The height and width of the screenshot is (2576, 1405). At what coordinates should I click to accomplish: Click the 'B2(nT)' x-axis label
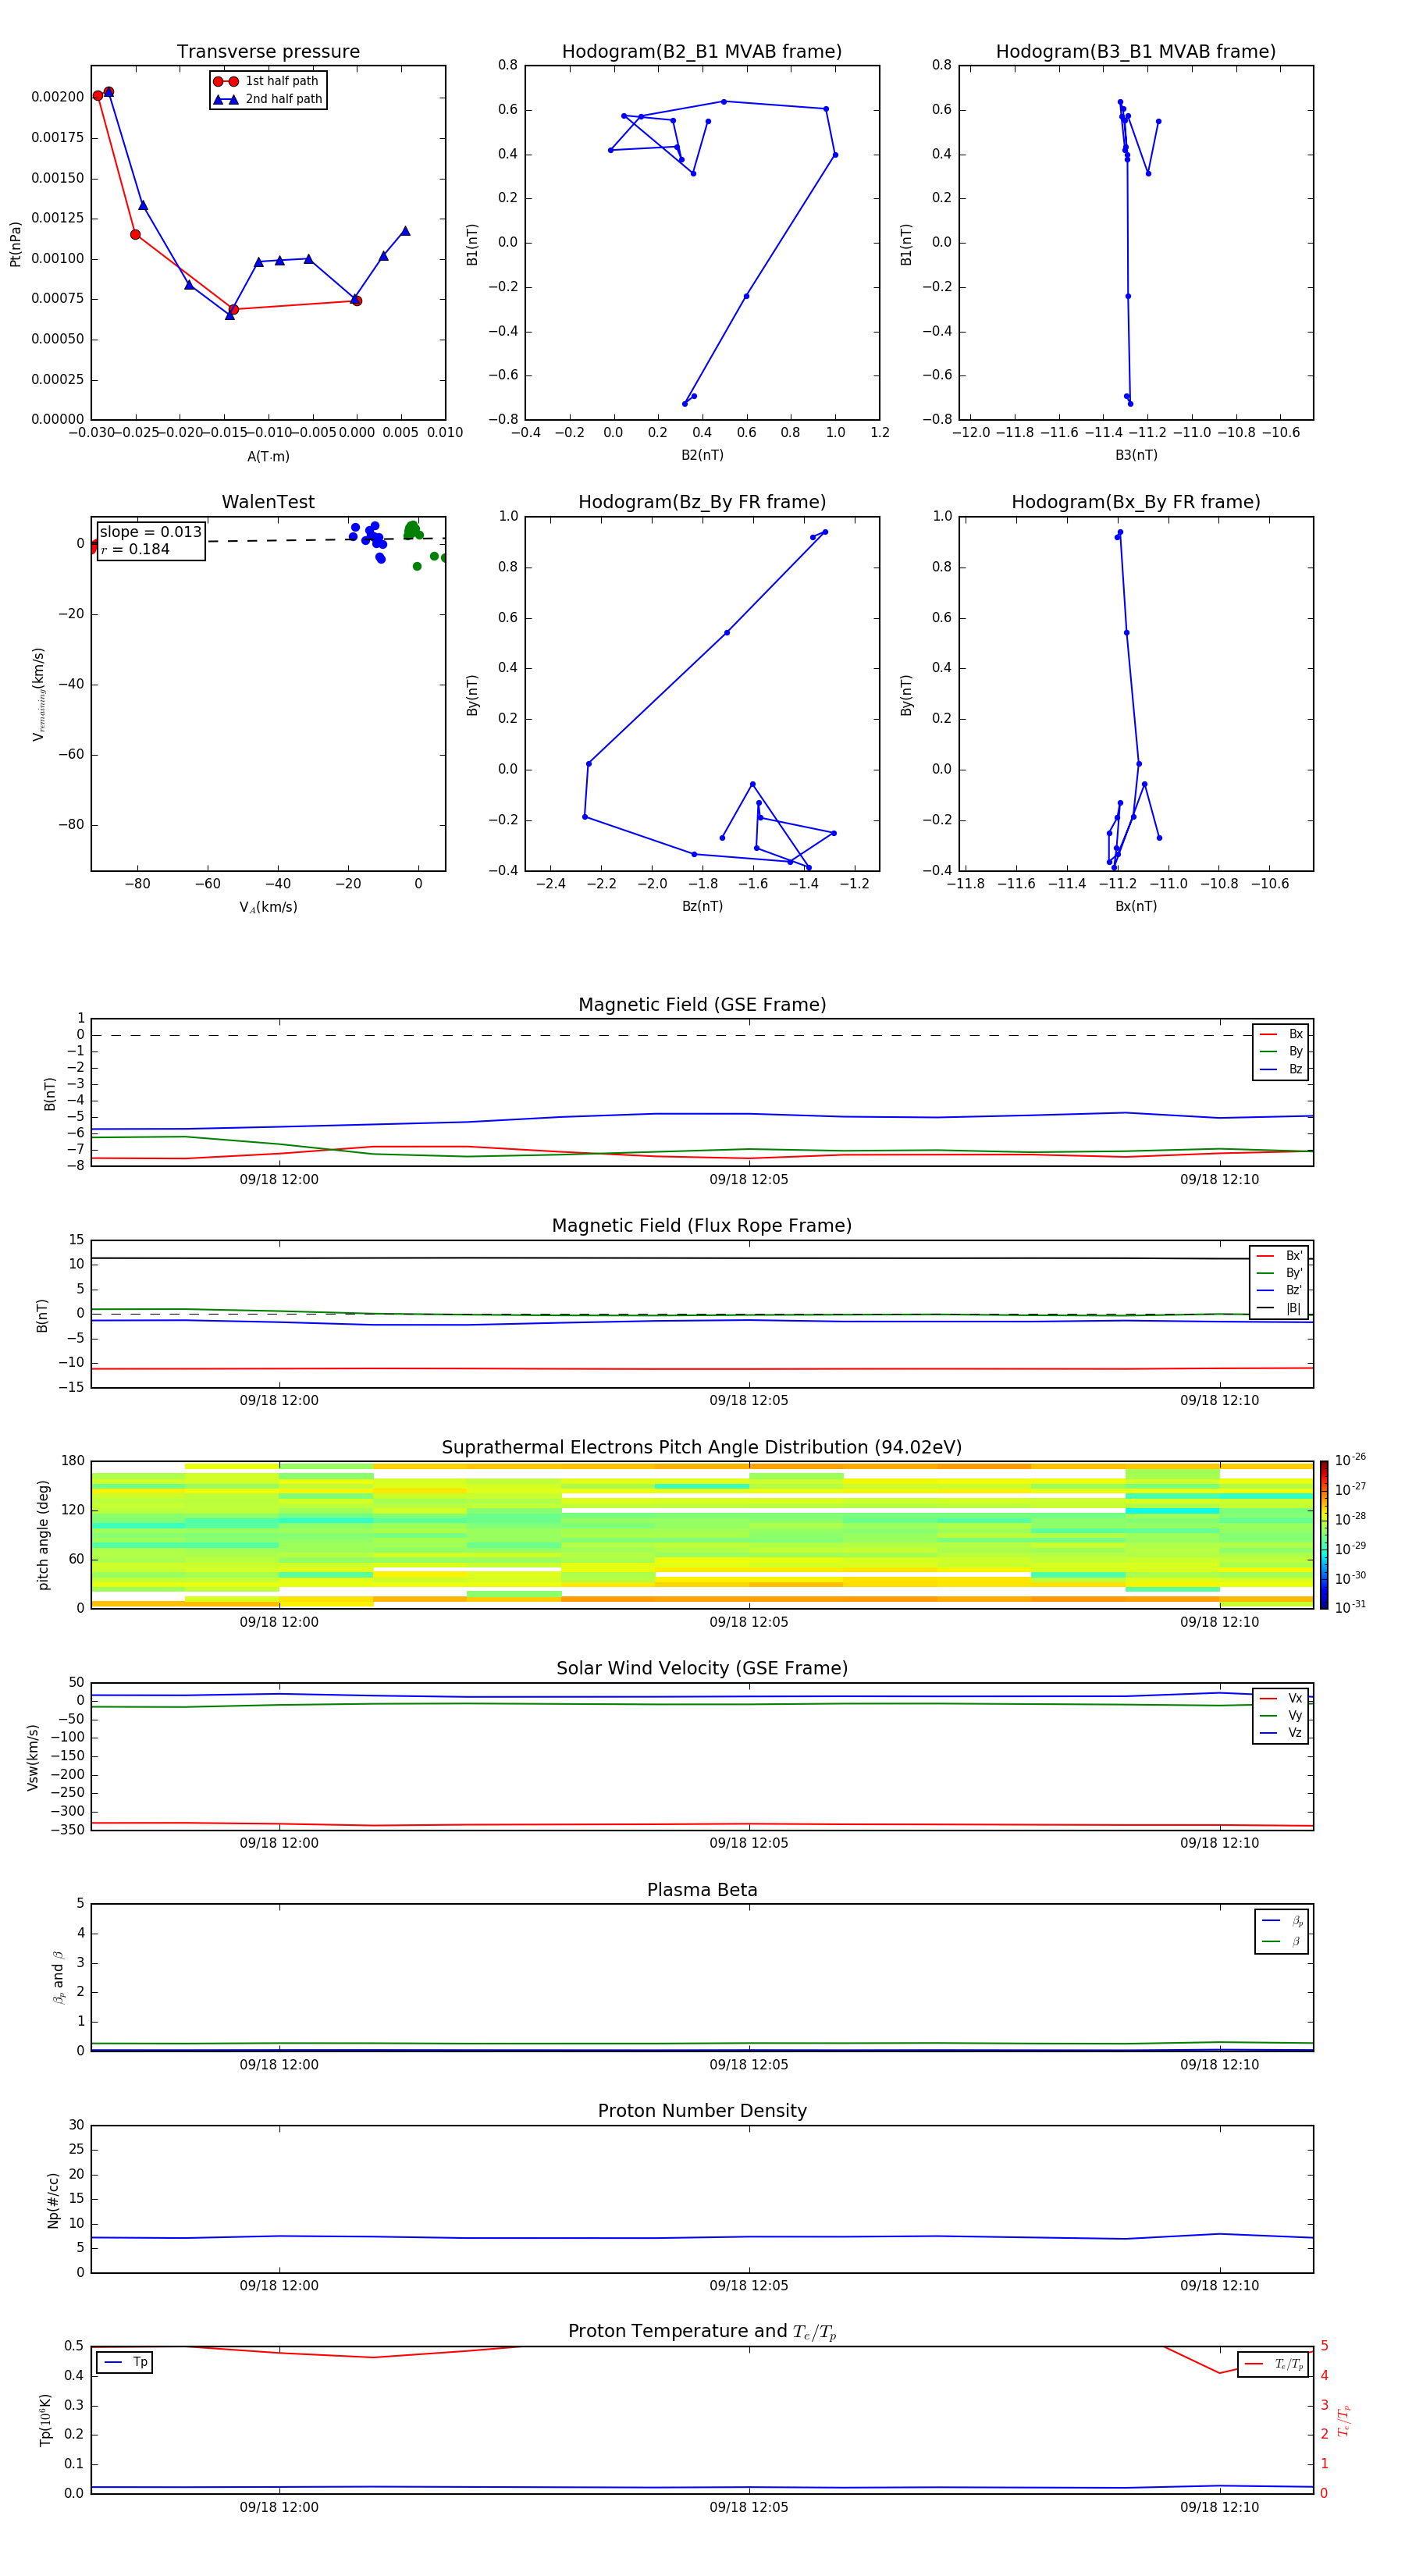click(x=702, y=455)
